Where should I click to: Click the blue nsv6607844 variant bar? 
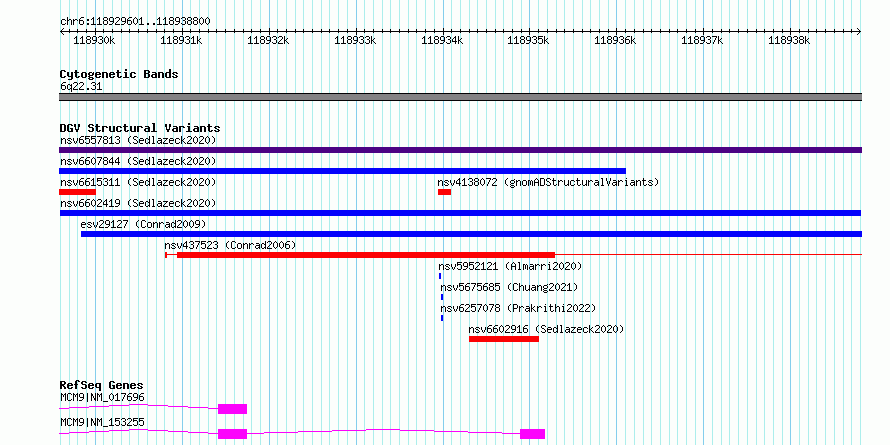pyautogui.click(x=342, y=171)
